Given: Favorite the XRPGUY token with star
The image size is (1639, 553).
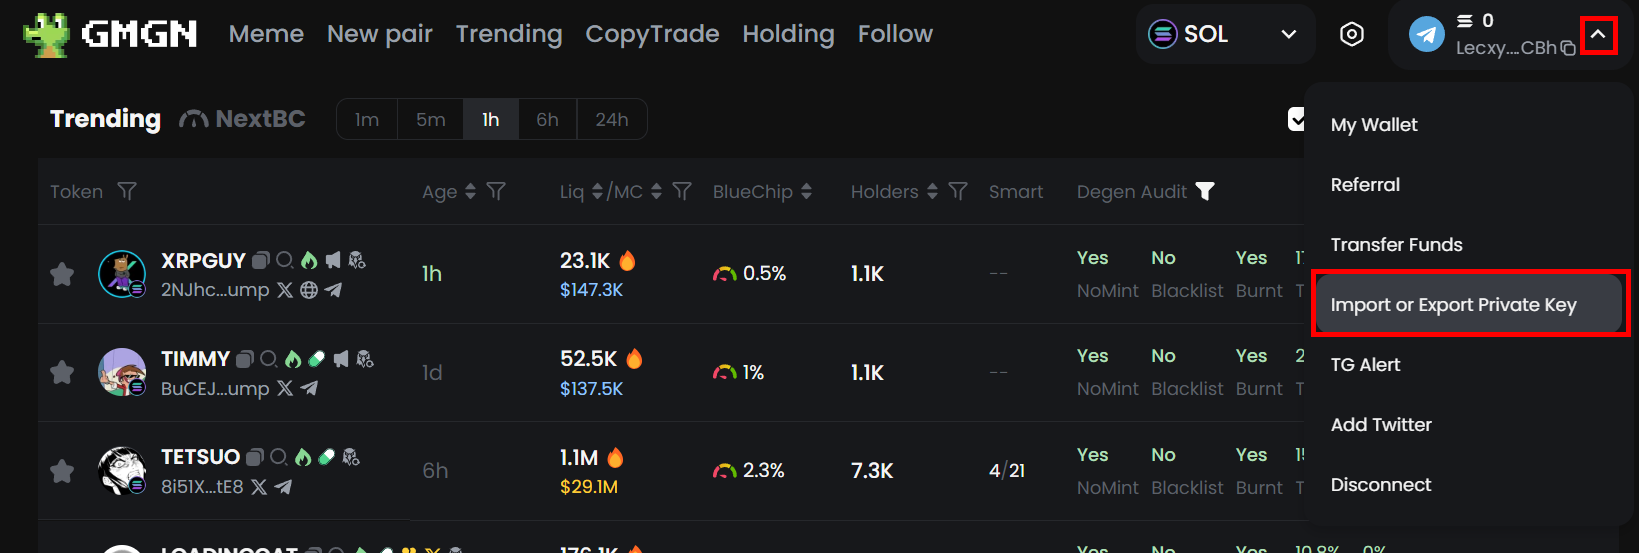Looking at the screenshot, I should click(x=62, y=274).
